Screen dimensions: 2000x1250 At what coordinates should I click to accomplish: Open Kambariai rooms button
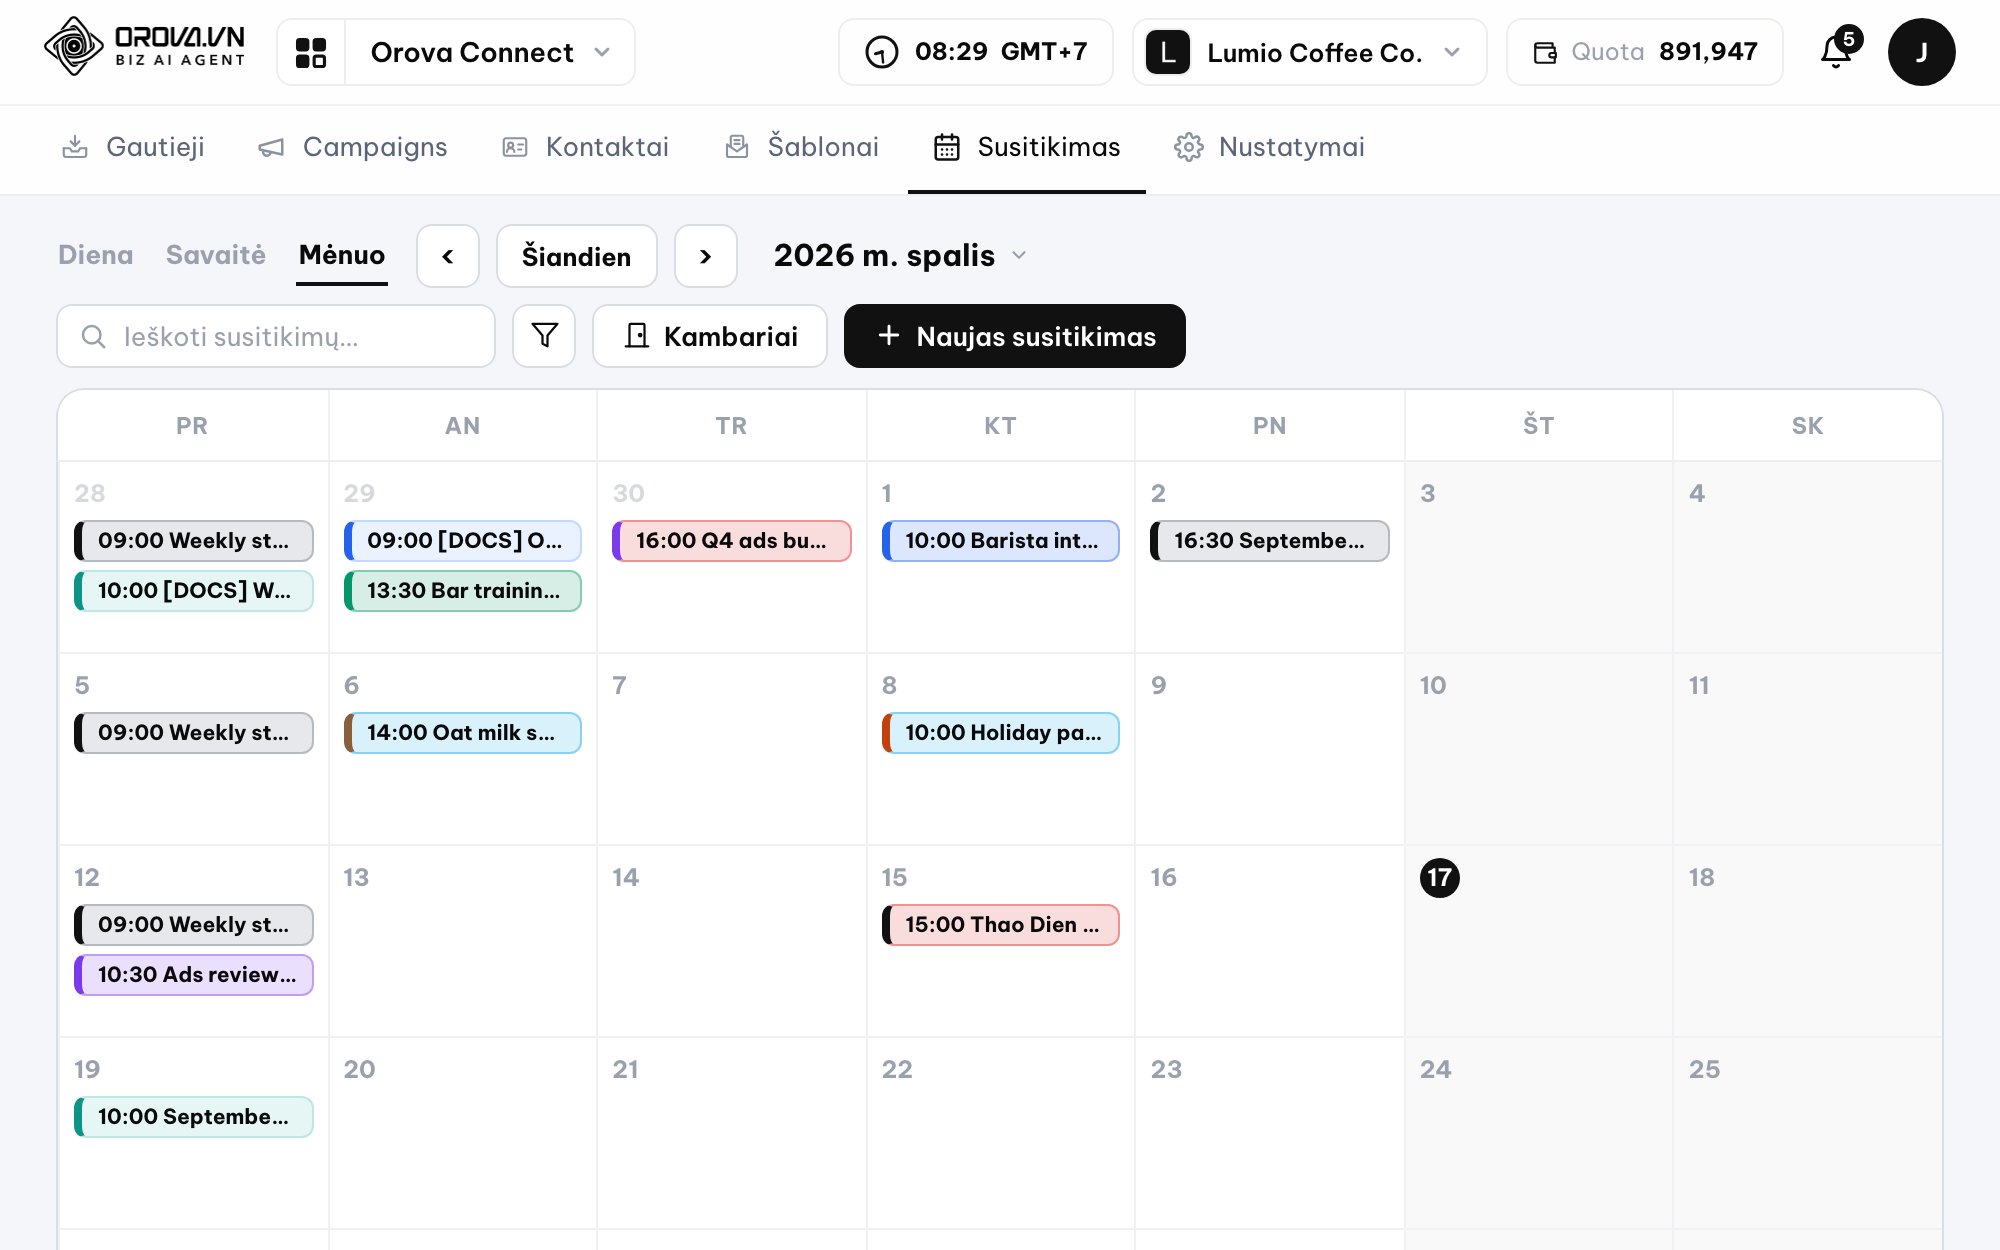click(x=710, y=336)
